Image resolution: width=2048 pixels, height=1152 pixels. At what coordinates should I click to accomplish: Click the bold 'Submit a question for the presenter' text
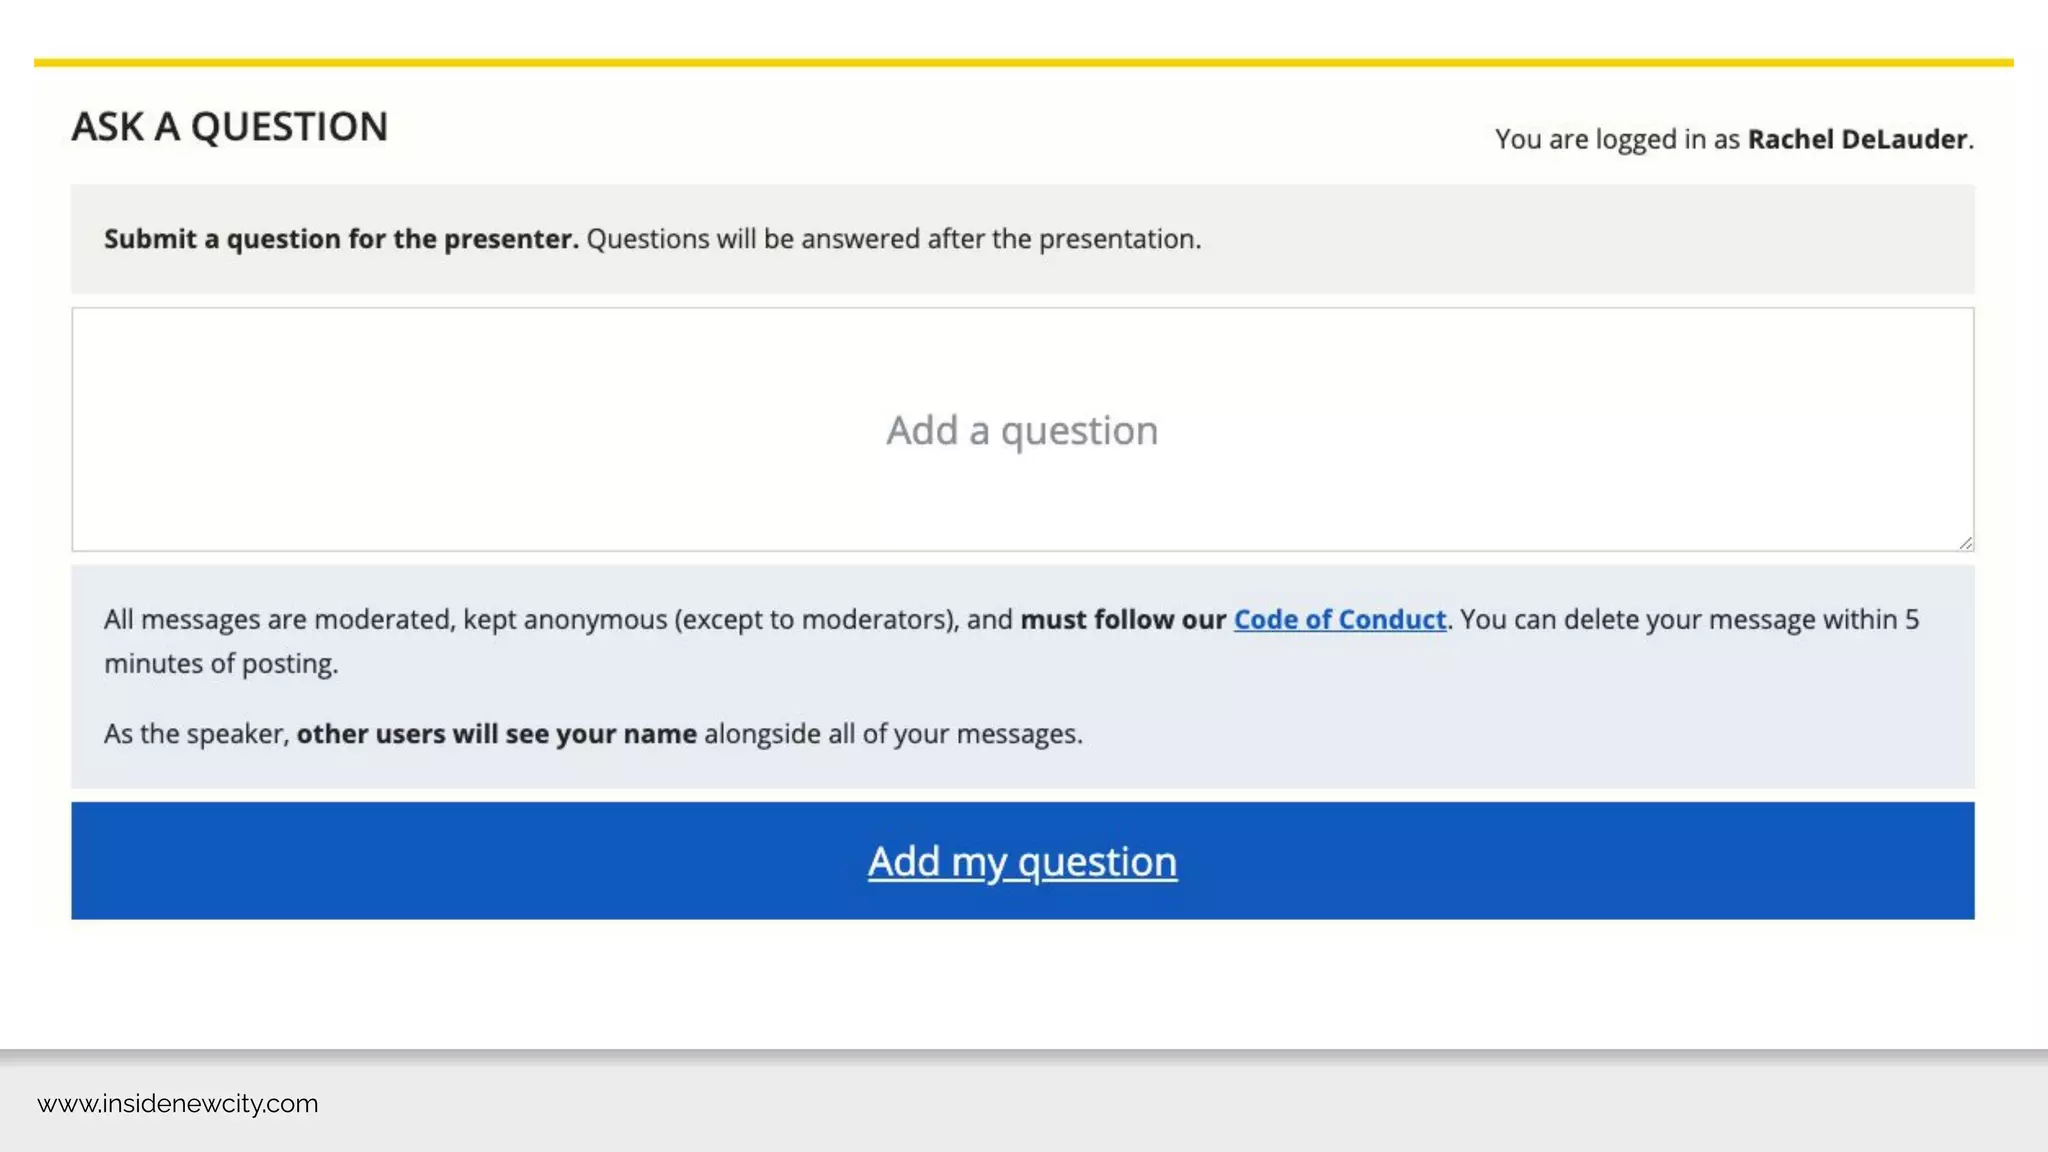pyautogui.click(x=341, y=239)
